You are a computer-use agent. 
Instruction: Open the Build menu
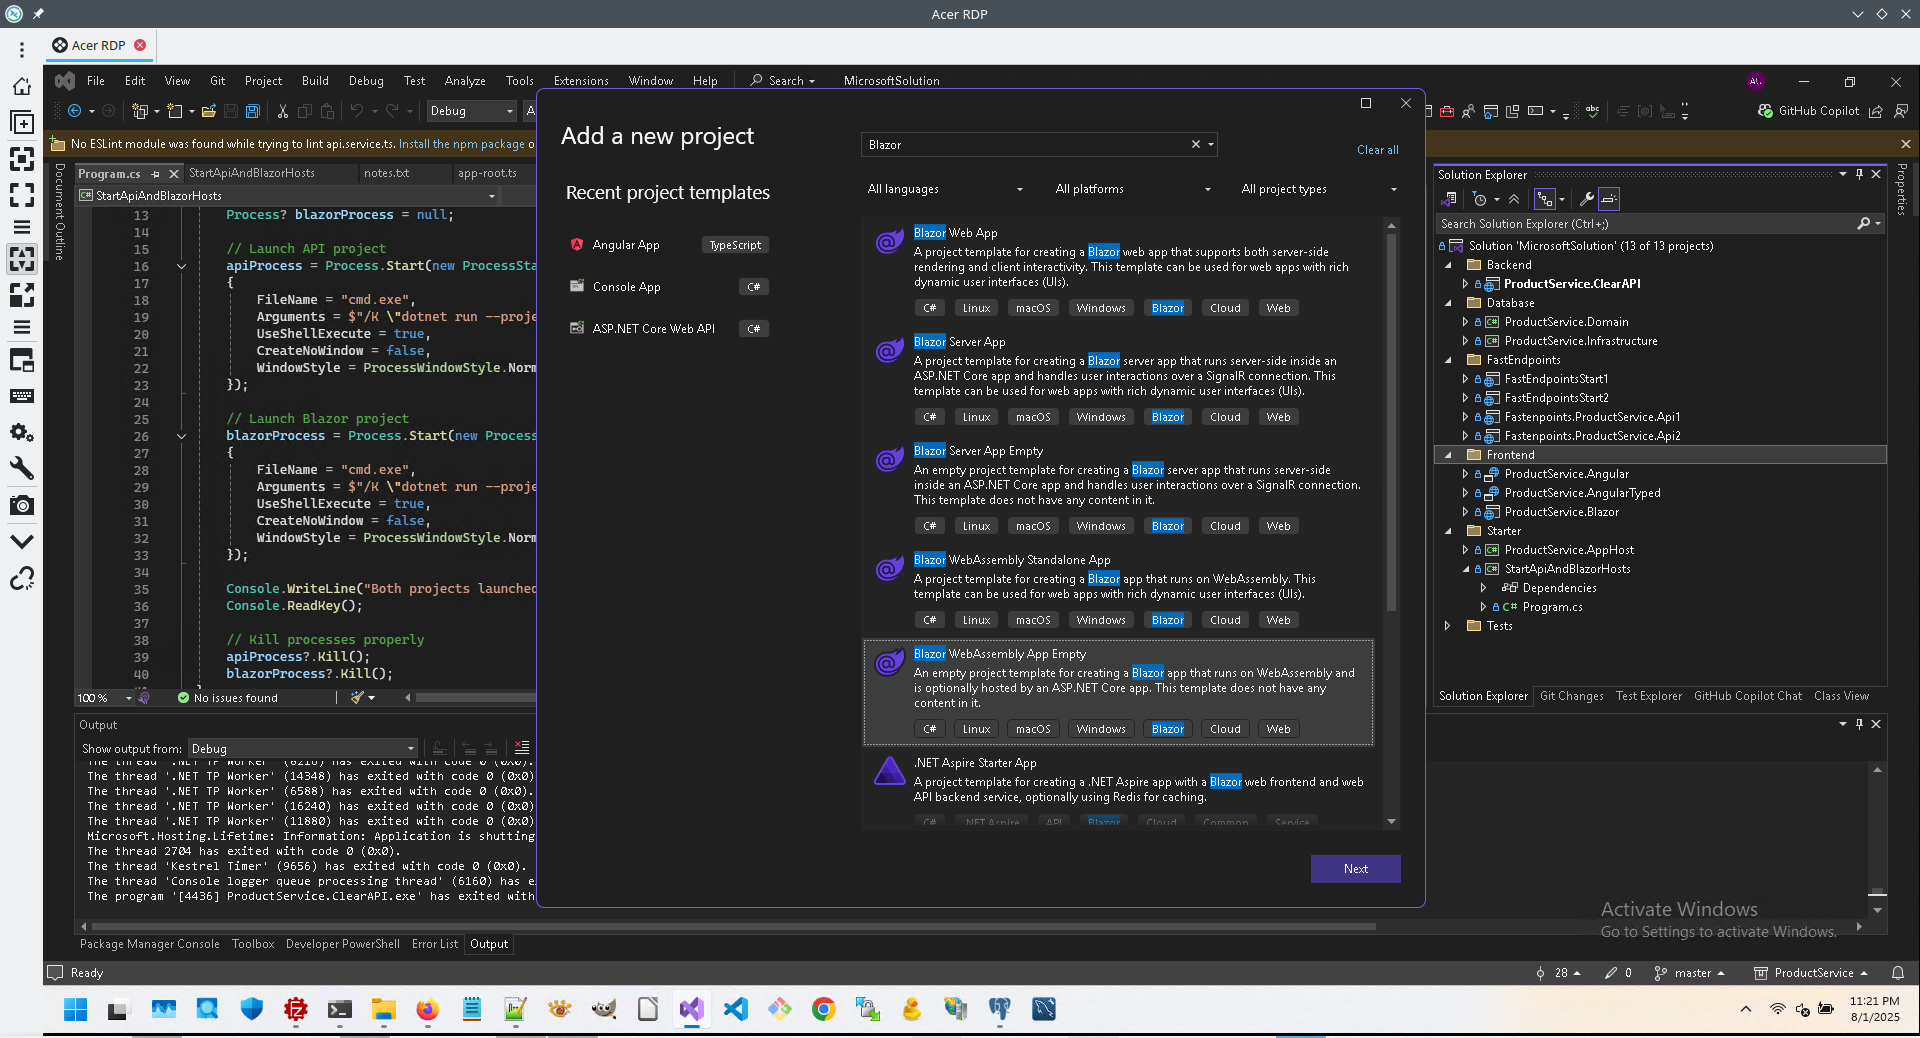[x=315, y=81]
